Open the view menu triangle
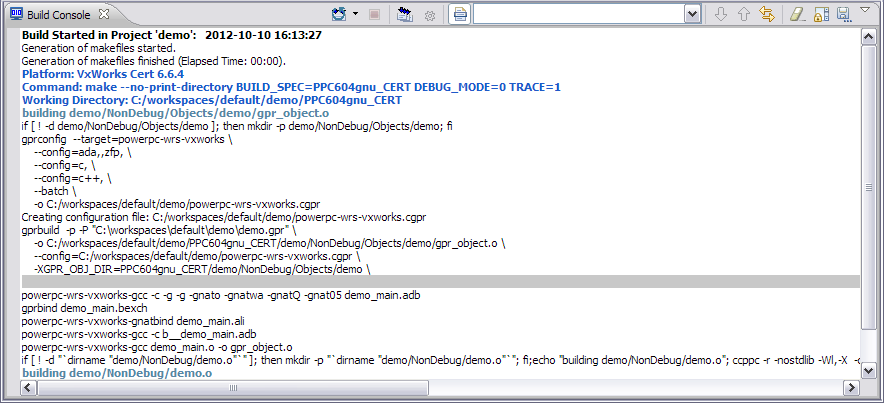The image size is (884, 403). coord(865,10)
